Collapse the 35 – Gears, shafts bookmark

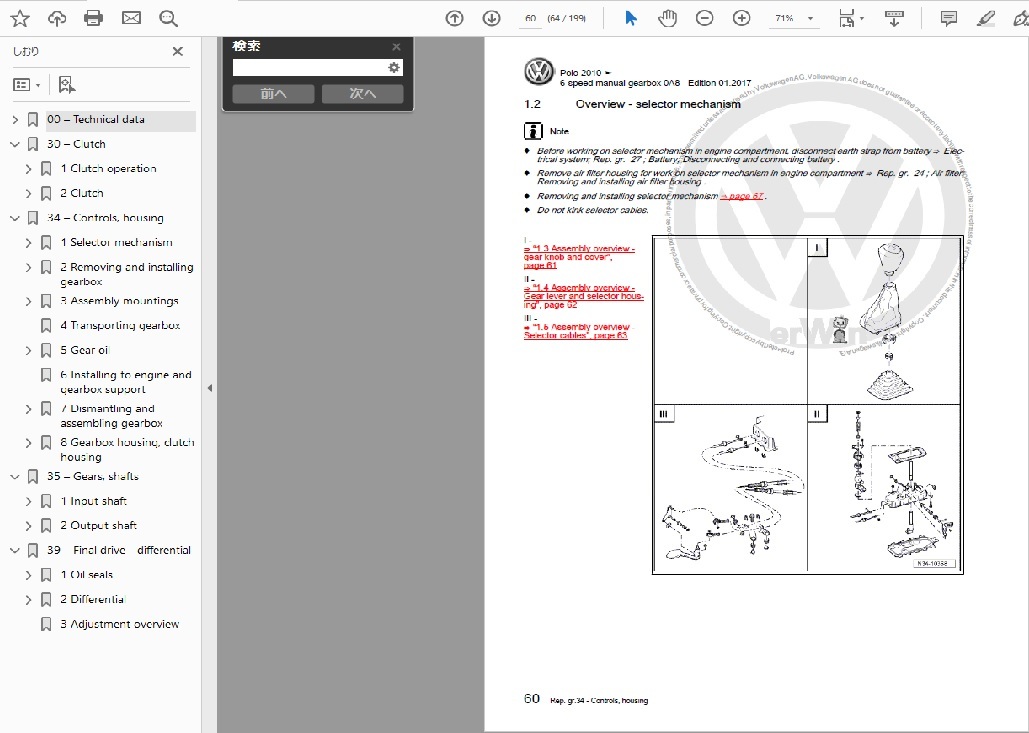(15, 476)
